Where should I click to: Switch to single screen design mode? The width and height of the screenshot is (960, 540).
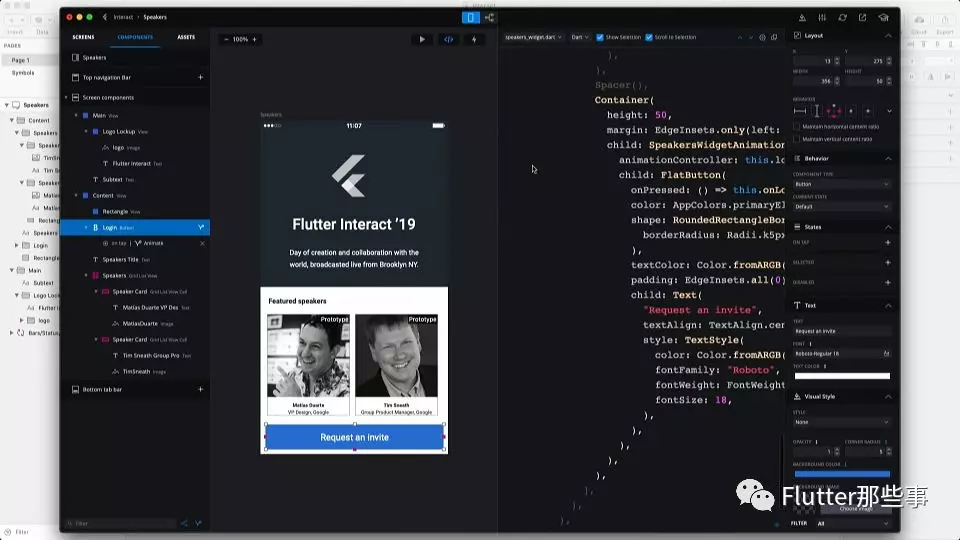[470, 18]
